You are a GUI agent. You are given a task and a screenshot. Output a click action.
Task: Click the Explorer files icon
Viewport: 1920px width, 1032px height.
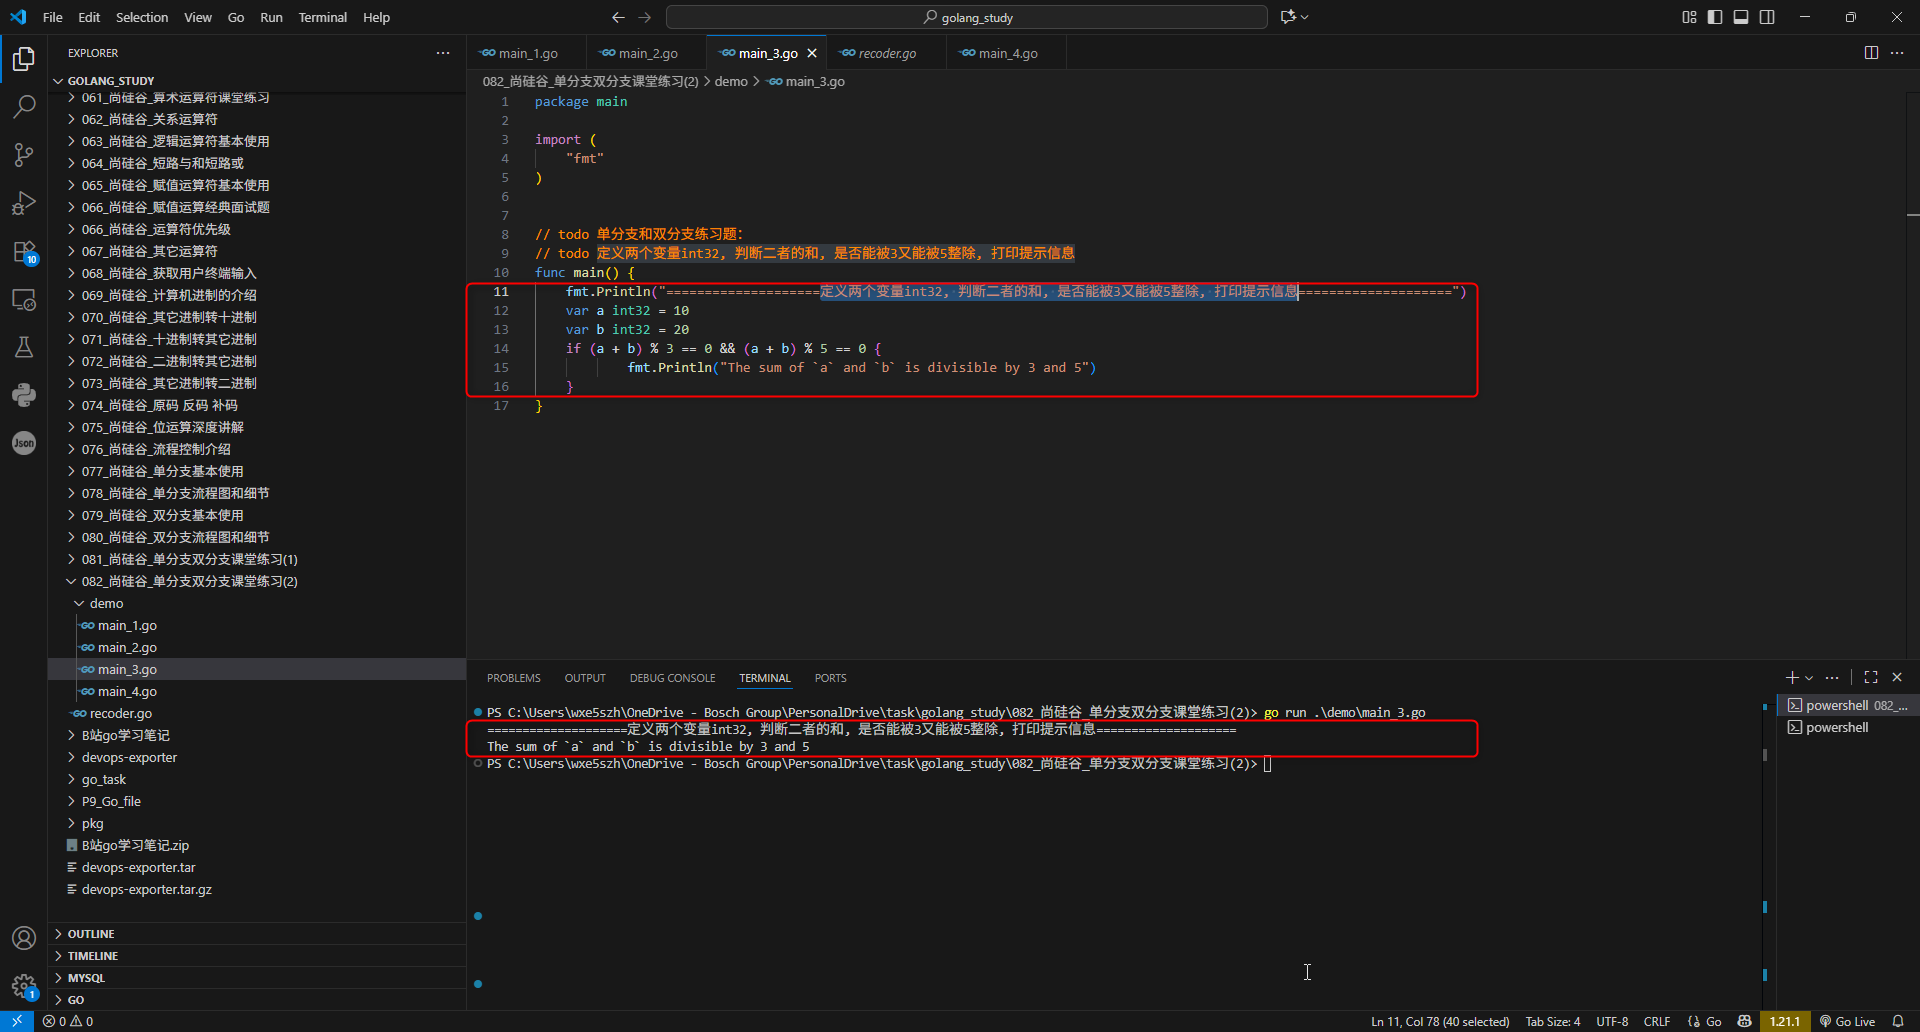pos(24,59)
